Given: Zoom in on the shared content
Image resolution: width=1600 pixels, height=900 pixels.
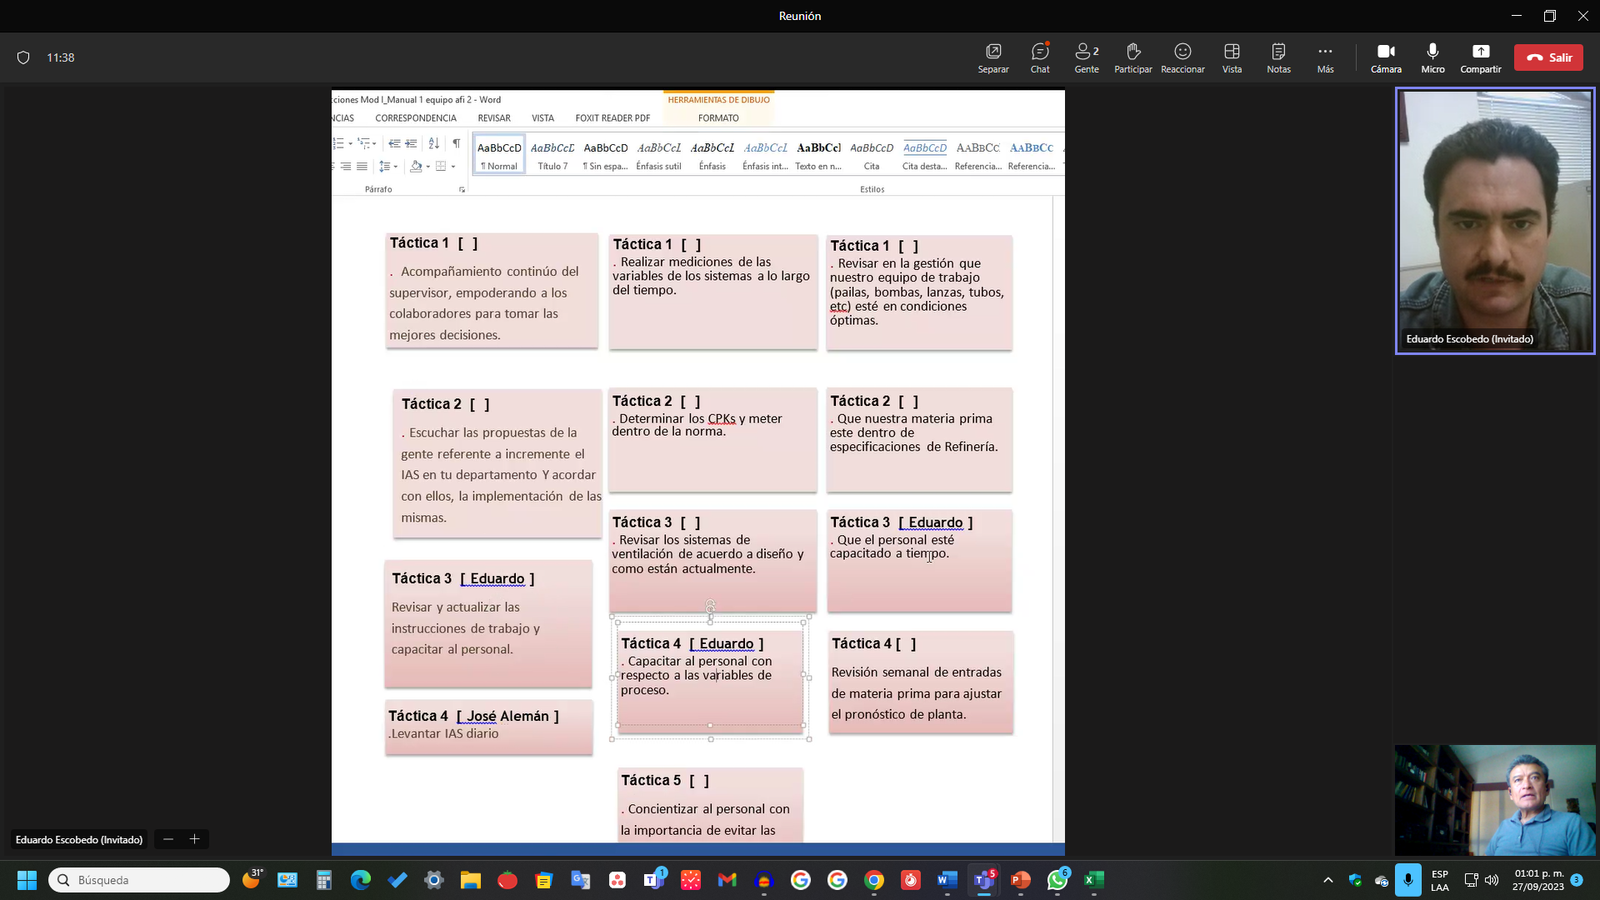Looking at the screenshot, I should [x=194, y=839].
